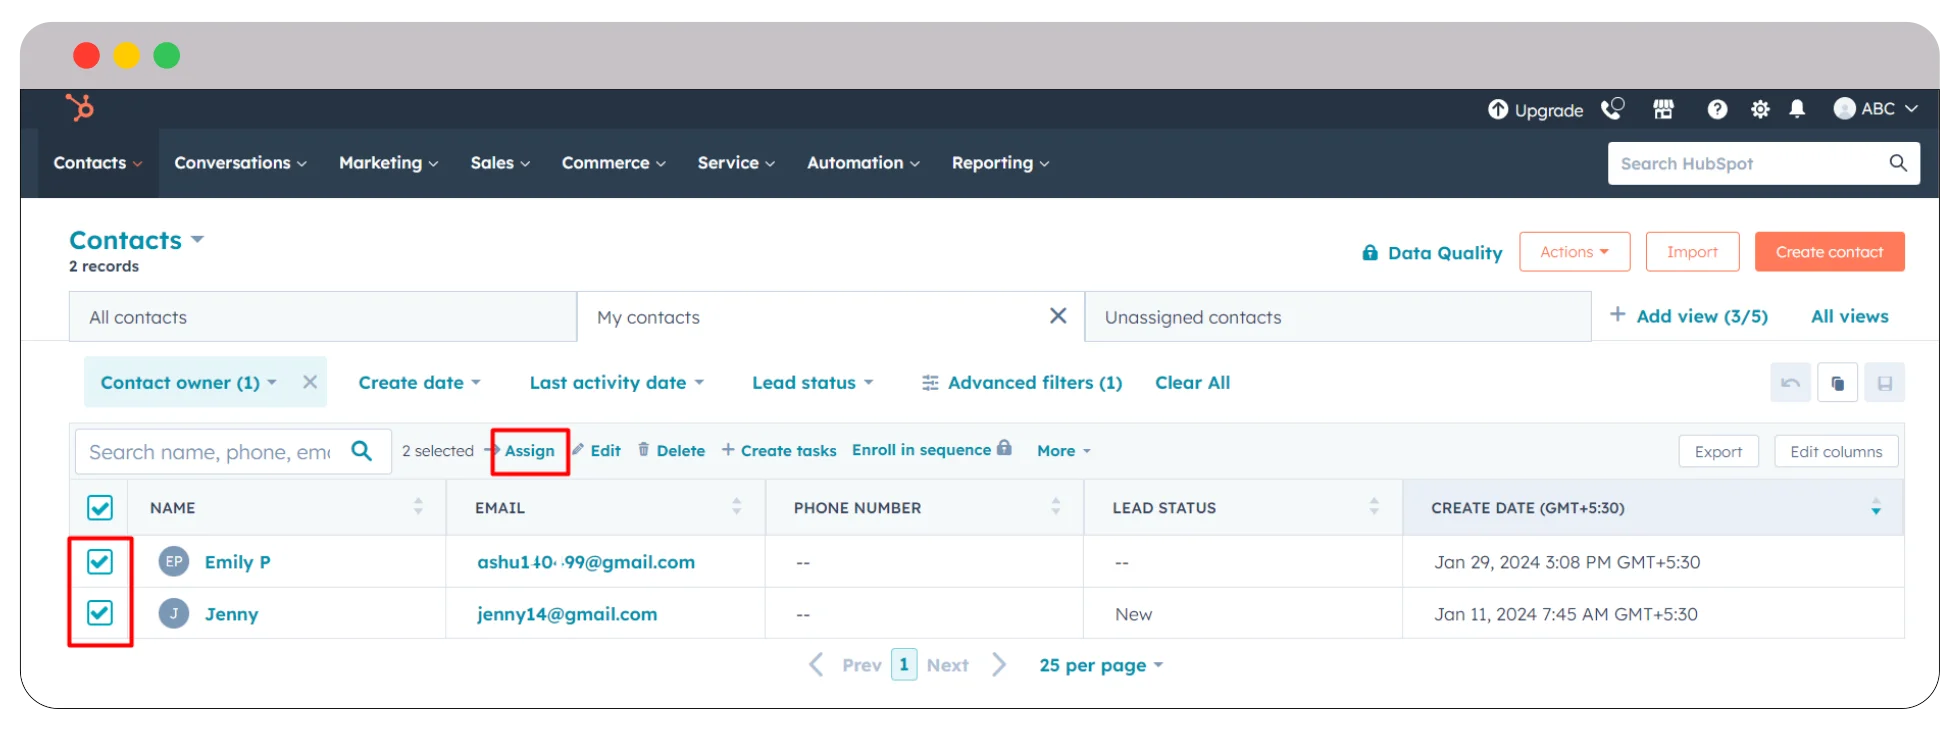Sort by the Email column arrows
This screenshot has height=729, width=1960.
tap(737, 507)
